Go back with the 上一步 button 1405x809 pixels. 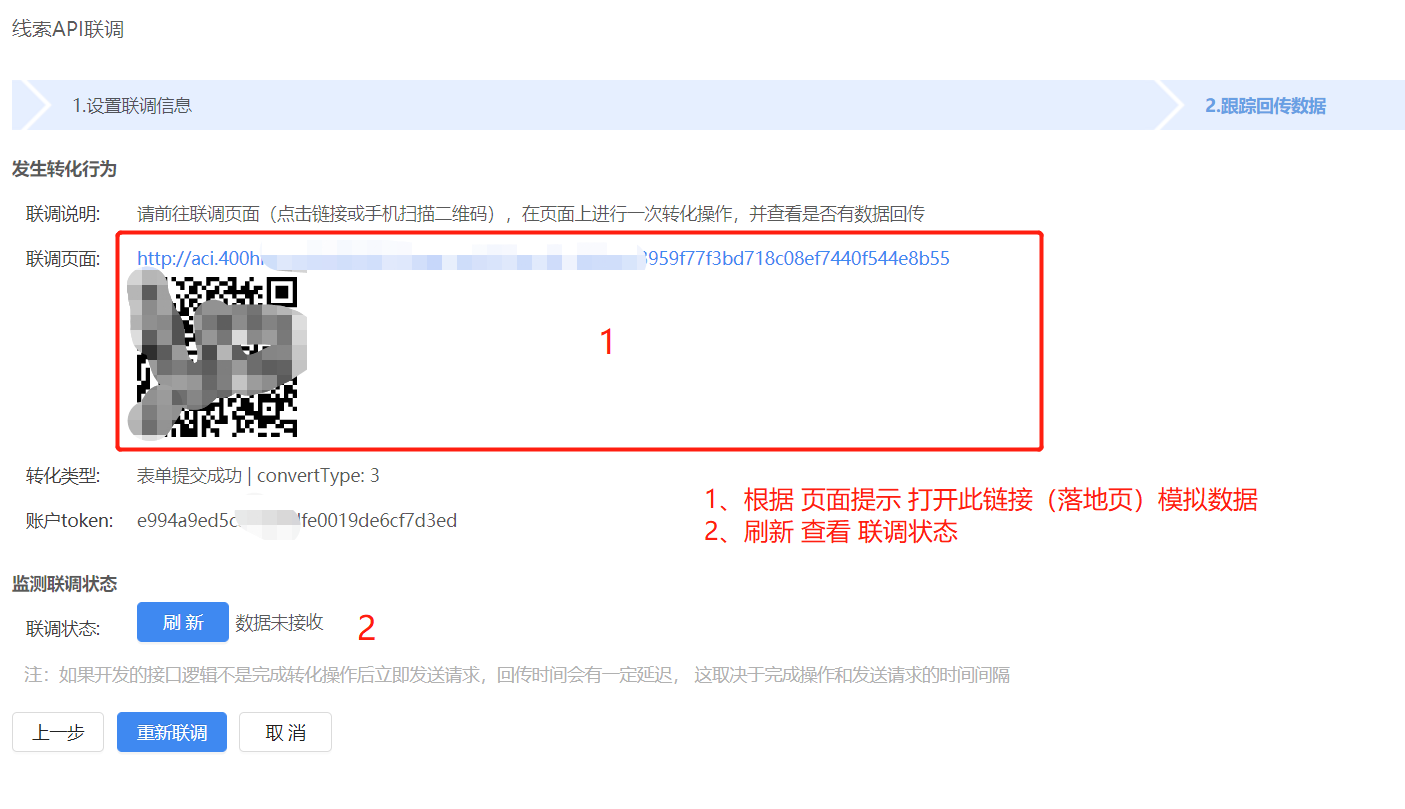pyautogui.click(x=58, y=732)
